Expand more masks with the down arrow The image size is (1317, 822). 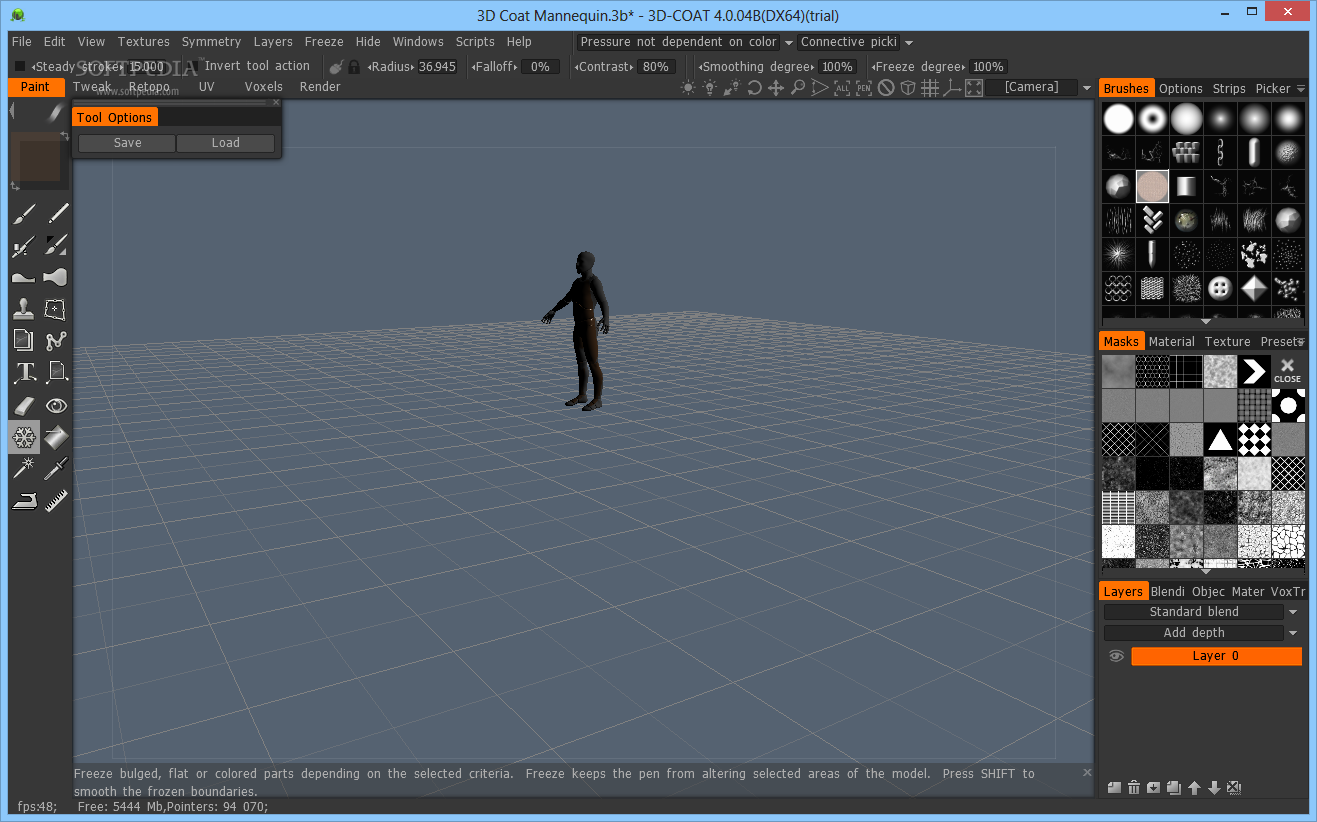1205,572
